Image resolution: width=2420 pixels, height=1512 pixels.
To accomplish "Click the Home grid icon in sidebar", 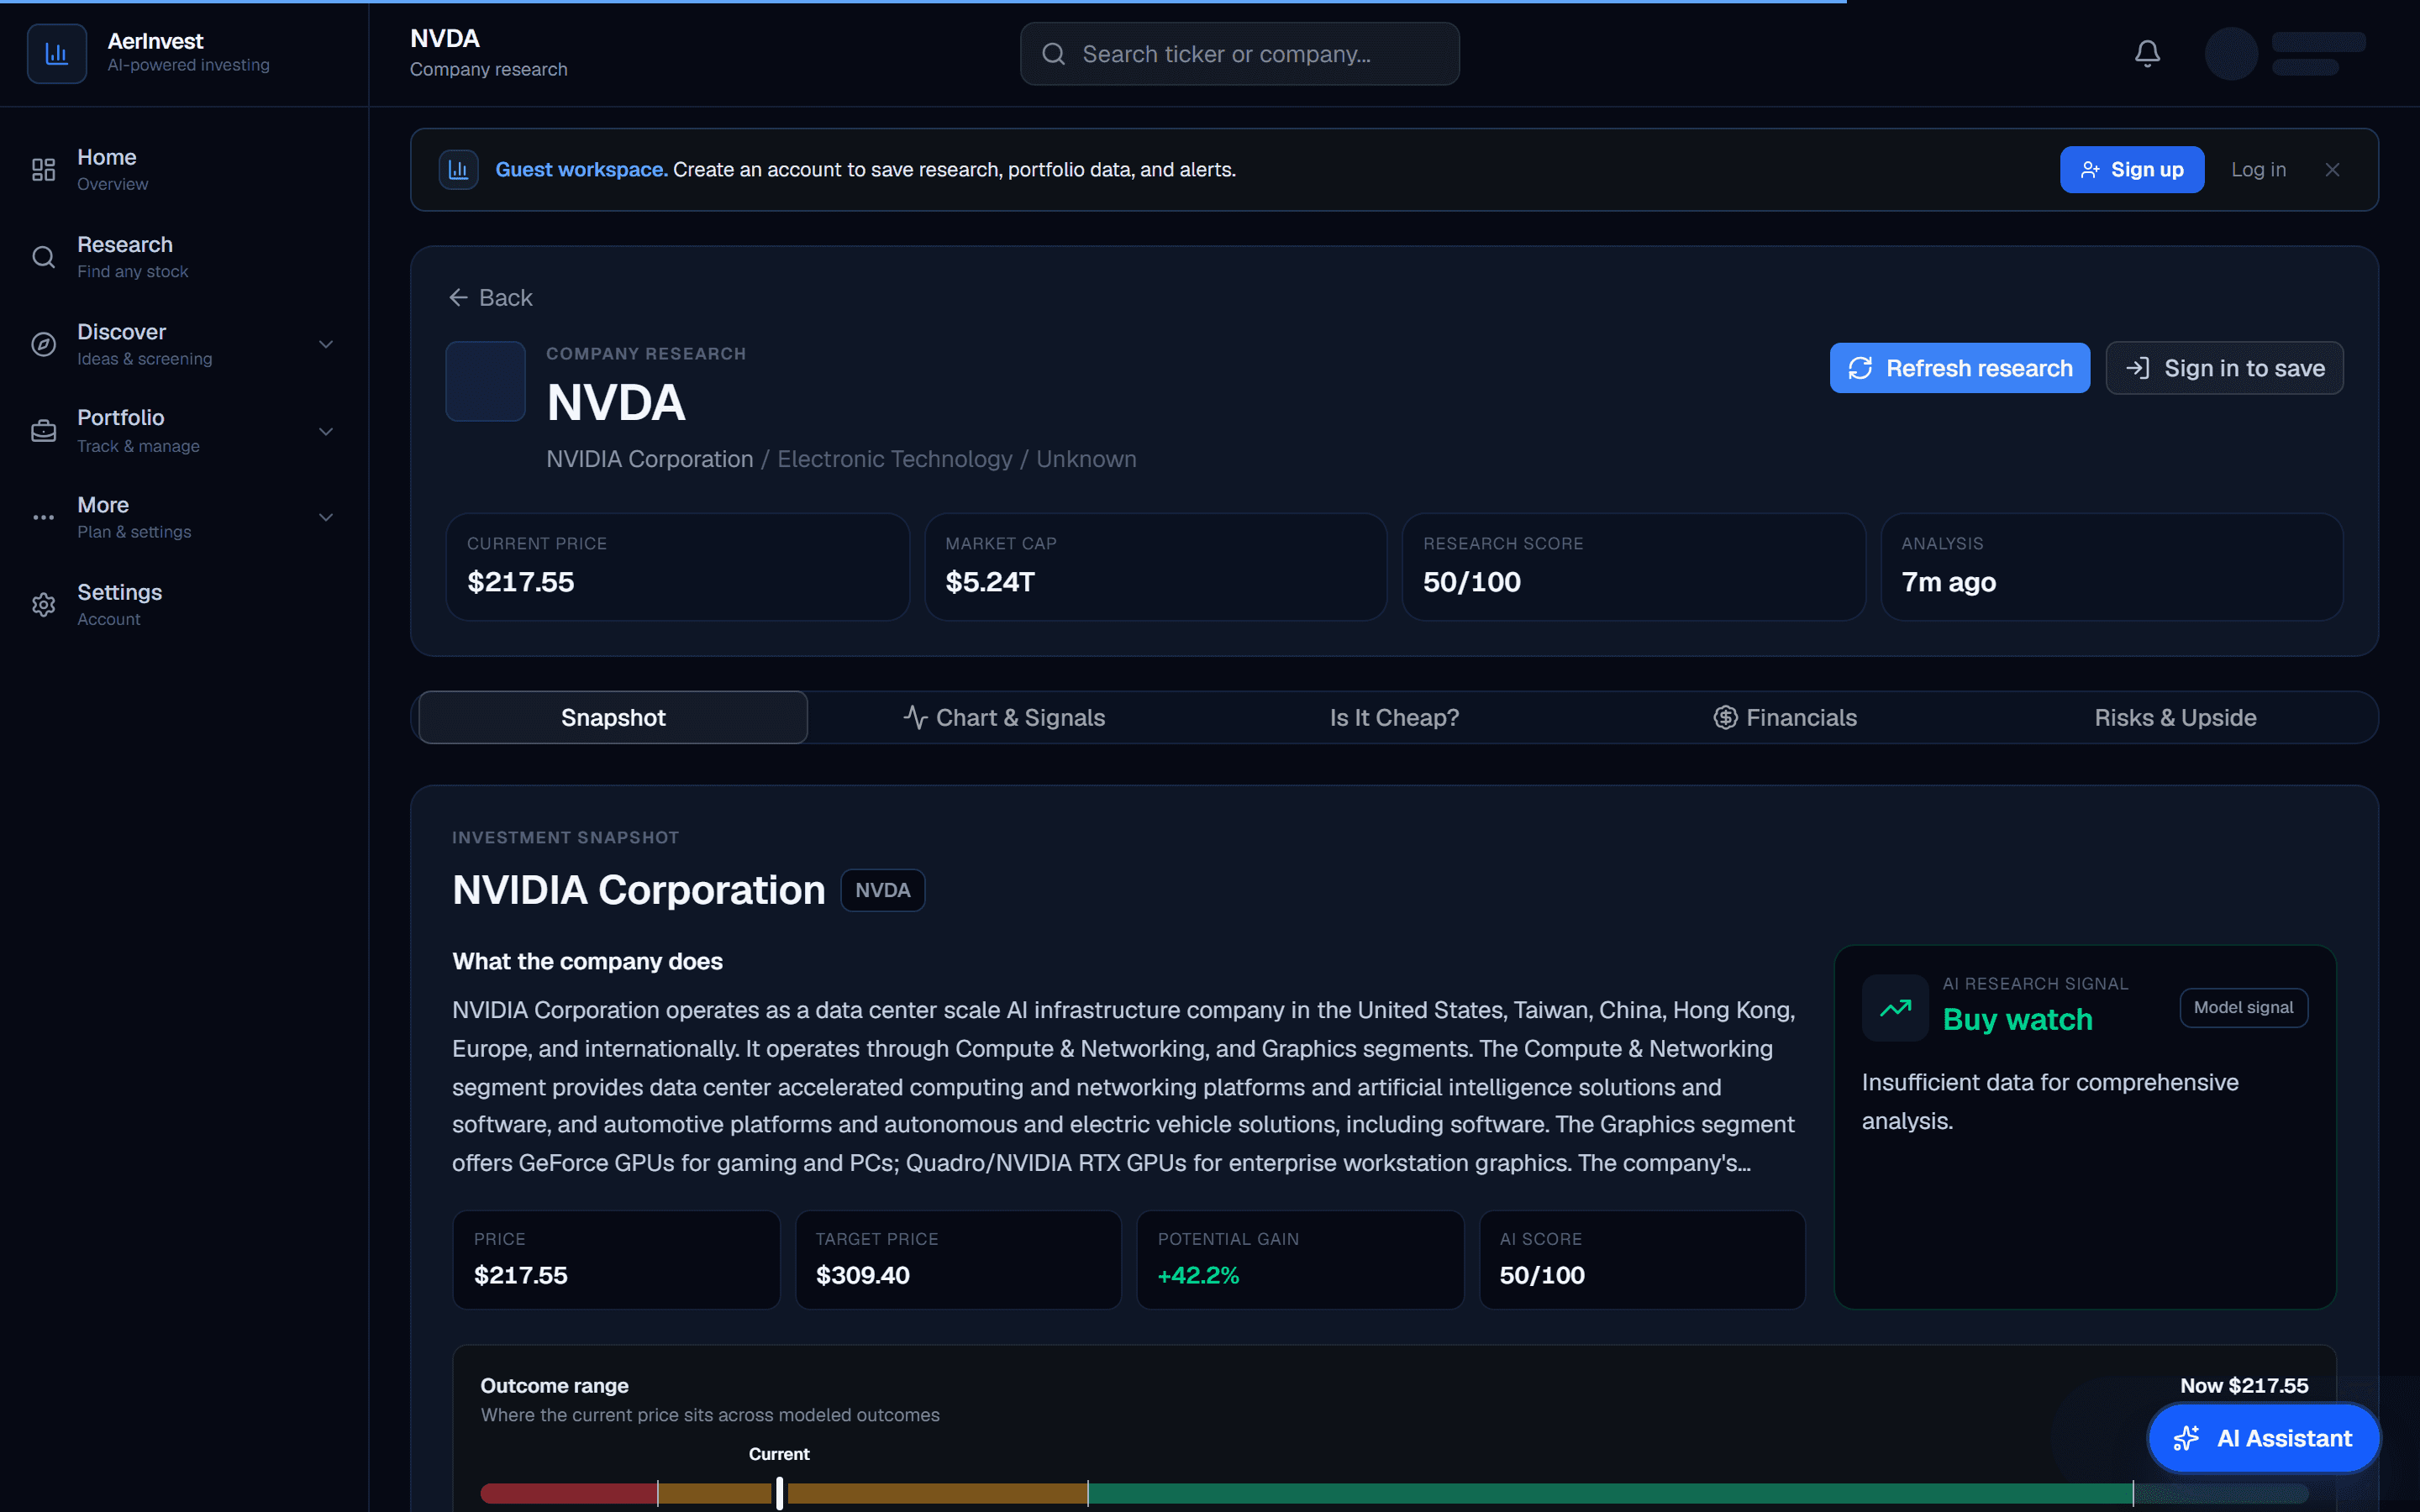I will point(43,170).
